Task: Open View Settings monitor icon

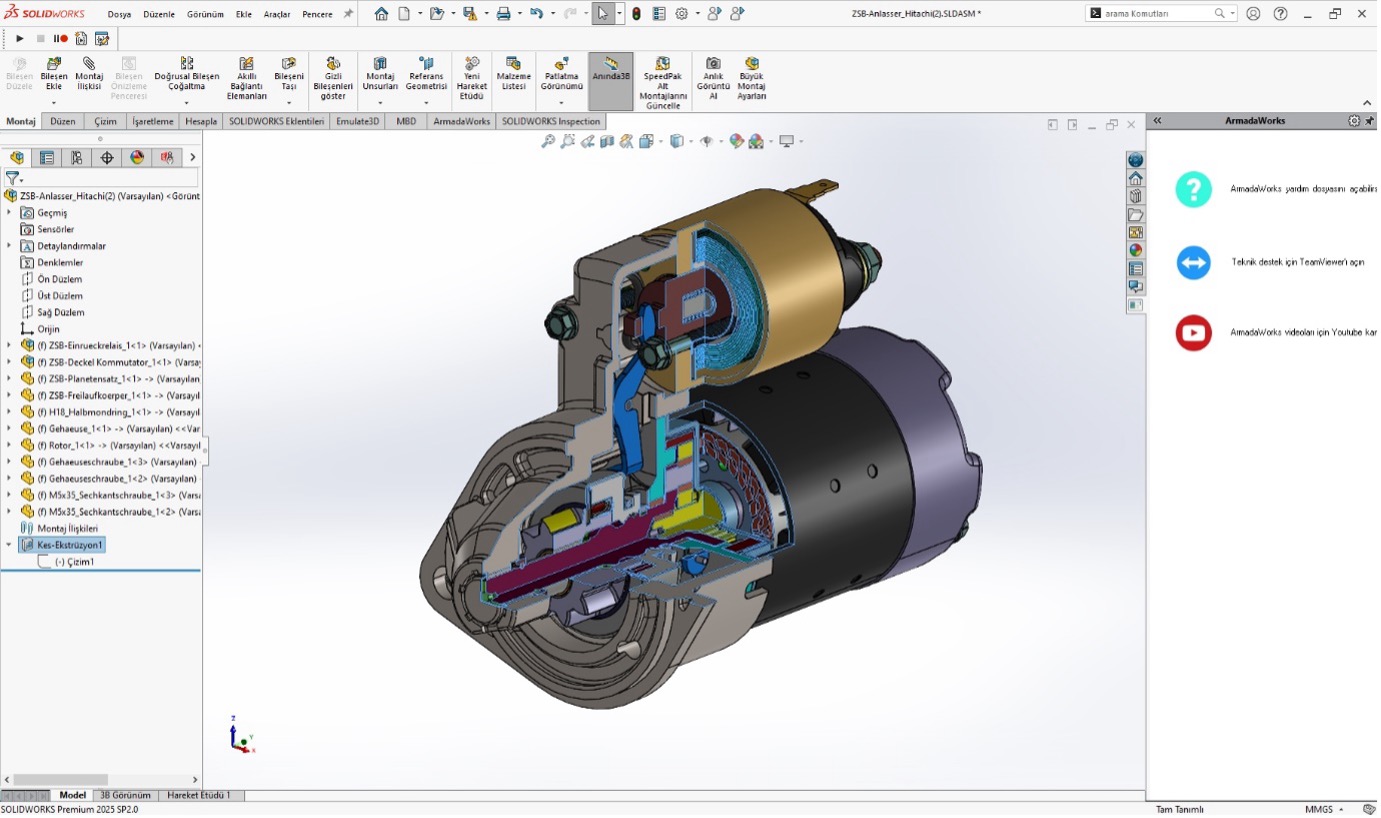Action: tap(787, 142)
